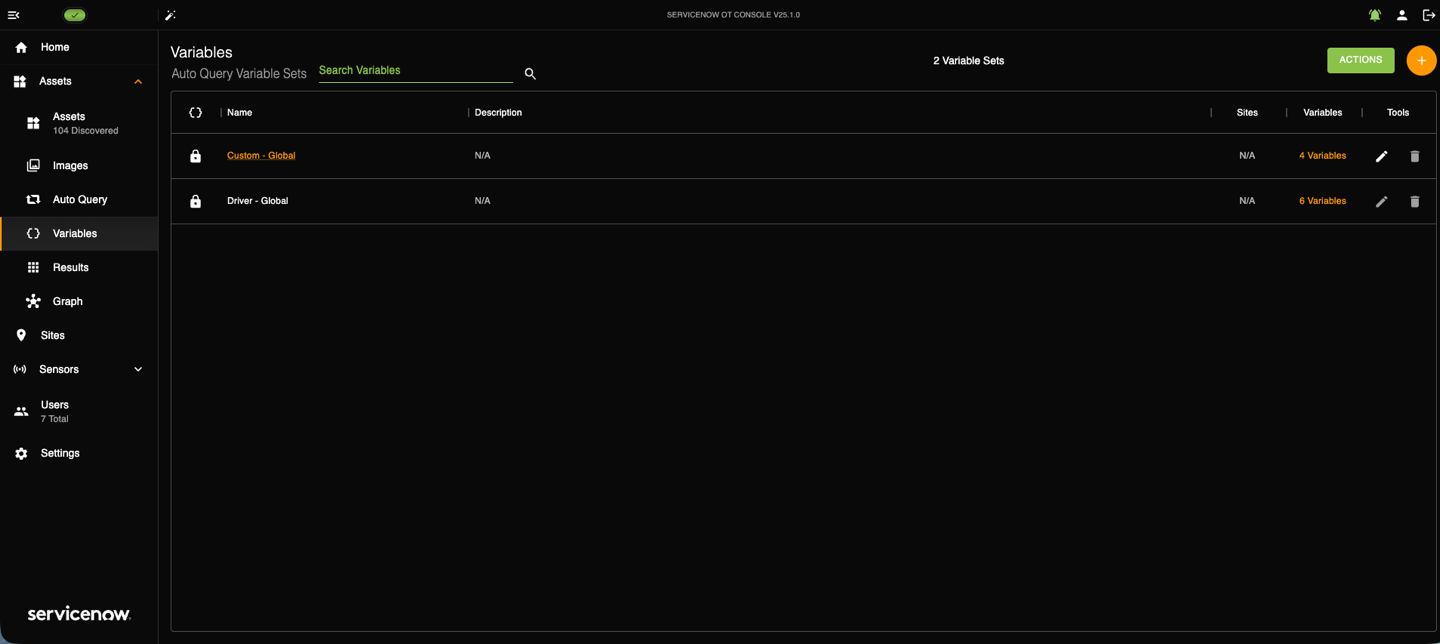Expand the Sensors section chevron
Image resolution: width=1440 pixels, height=644 pixels.
(138, 370)
